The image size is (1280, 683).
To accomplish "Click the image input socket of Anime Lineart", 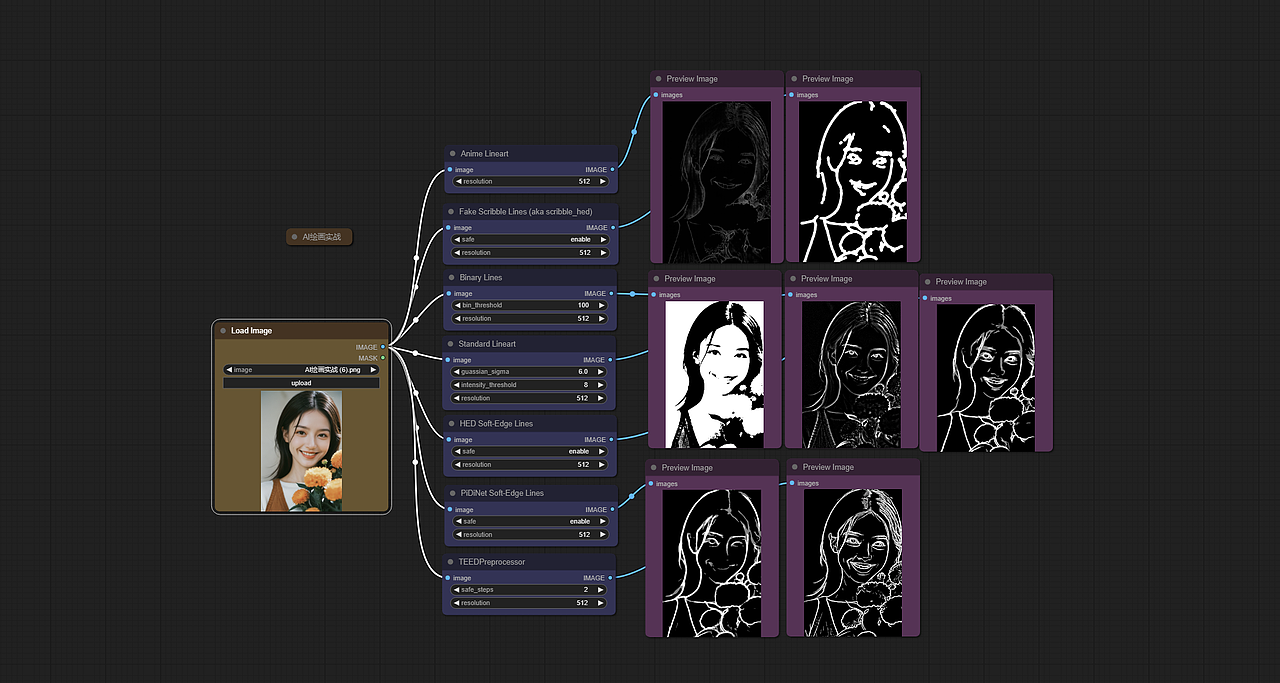I will (x=449, y=170).
